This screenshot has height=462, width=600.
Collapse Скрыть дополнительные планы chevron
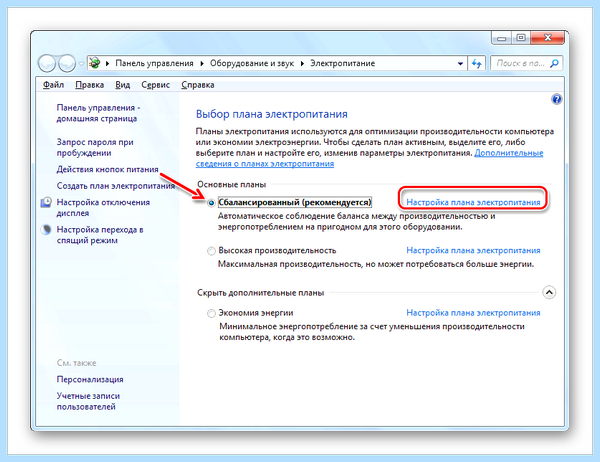[x=549, y=293]
